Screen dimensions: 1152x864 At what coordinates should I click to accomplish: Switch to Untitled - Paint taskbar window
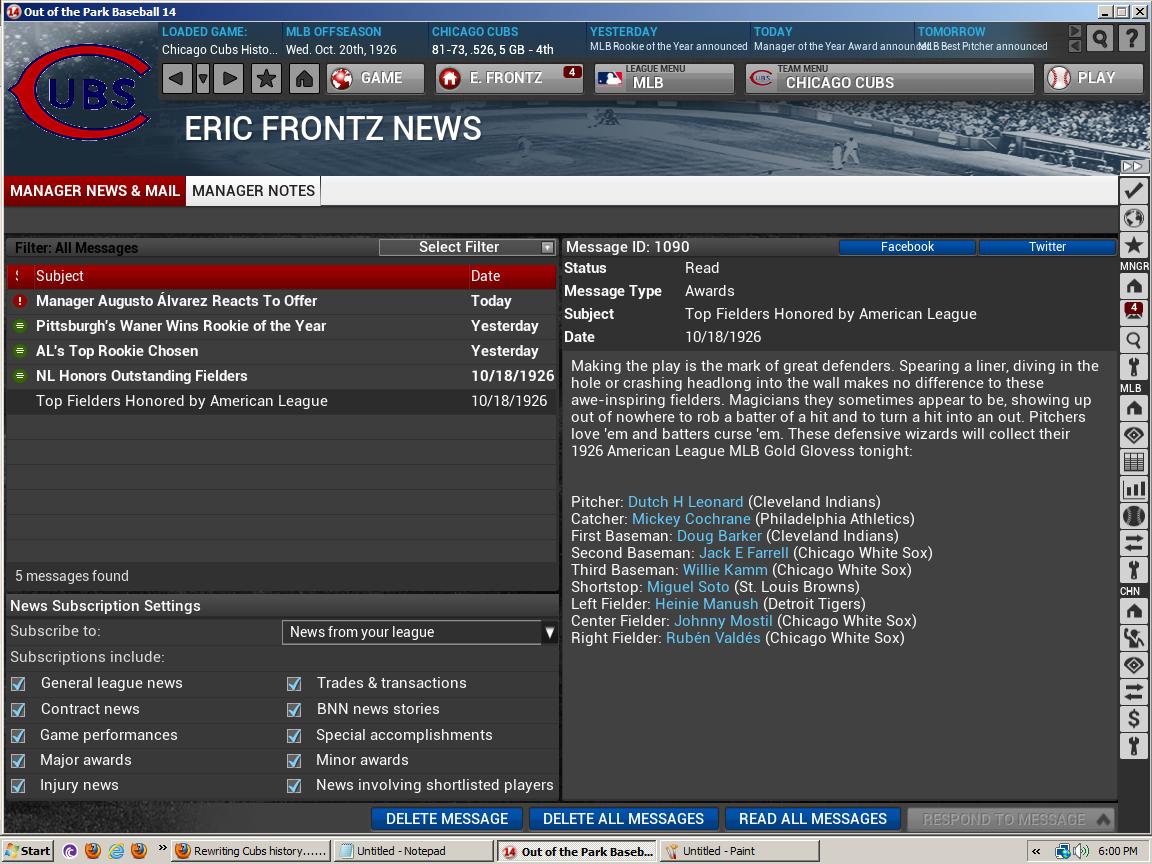click(x=738, y=851)
